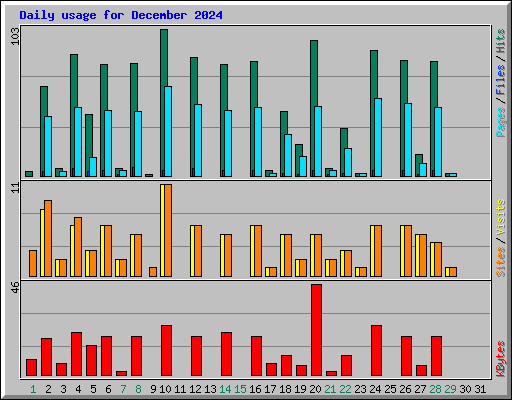Click the day 1 label on the axis
Screen dimensions: 512x400
coord(33,389)
